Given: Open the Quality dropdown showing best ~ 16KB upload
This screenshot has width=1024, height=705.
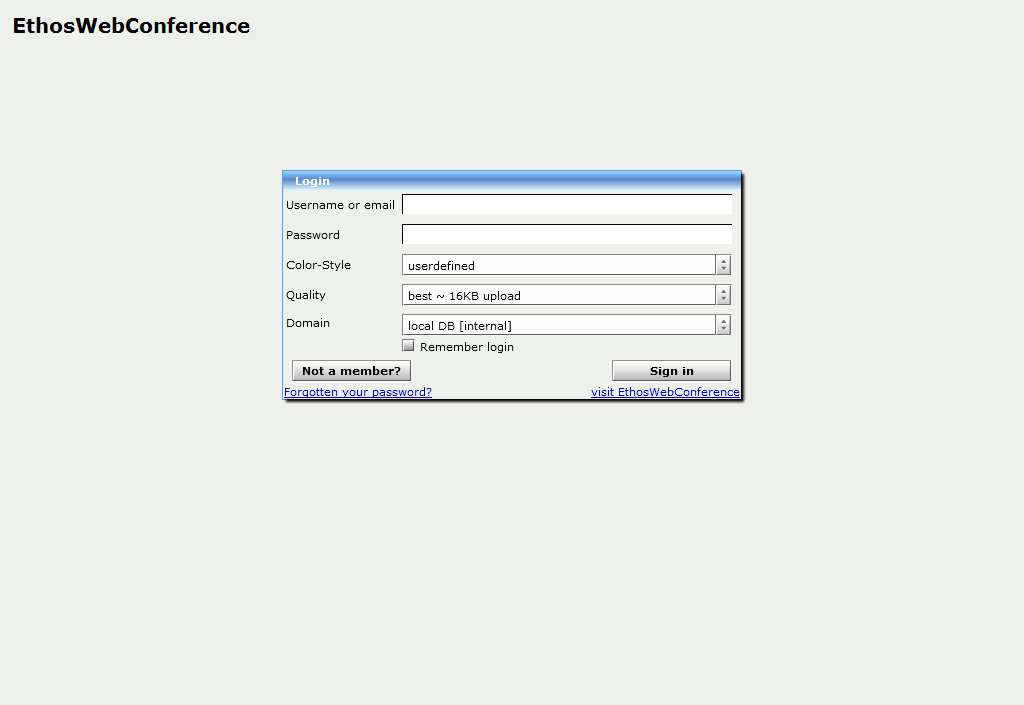Looking at the screenshot, I should [x=558, y=296].
